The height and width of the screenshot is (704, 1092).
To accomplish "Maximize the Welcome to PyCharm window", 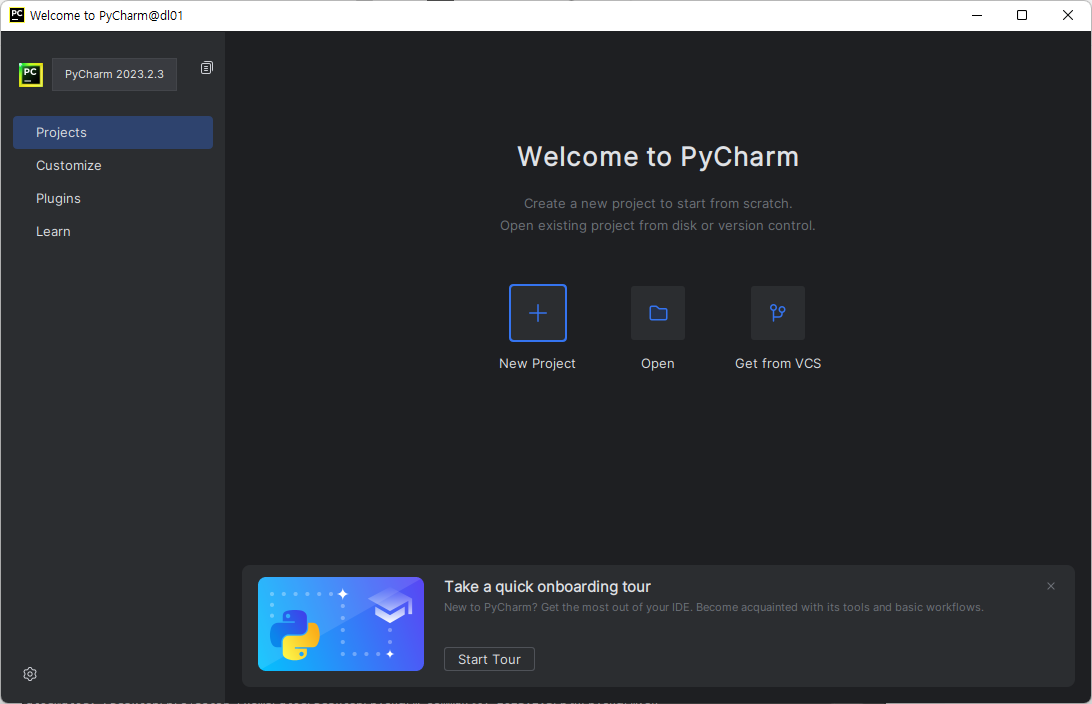I will tap(1022, 15).
